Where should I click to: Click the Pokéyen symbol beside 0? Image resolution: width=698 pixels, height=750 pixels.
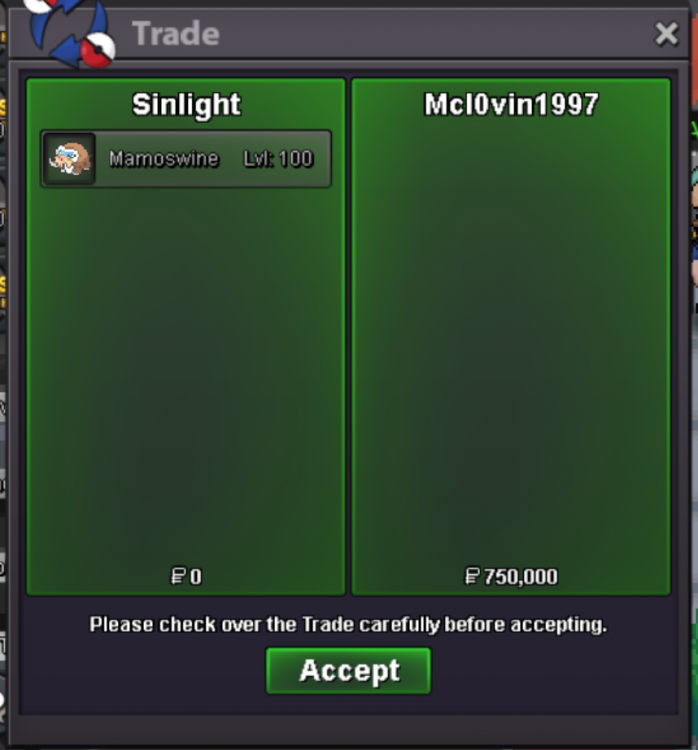(x=178, y=576)
